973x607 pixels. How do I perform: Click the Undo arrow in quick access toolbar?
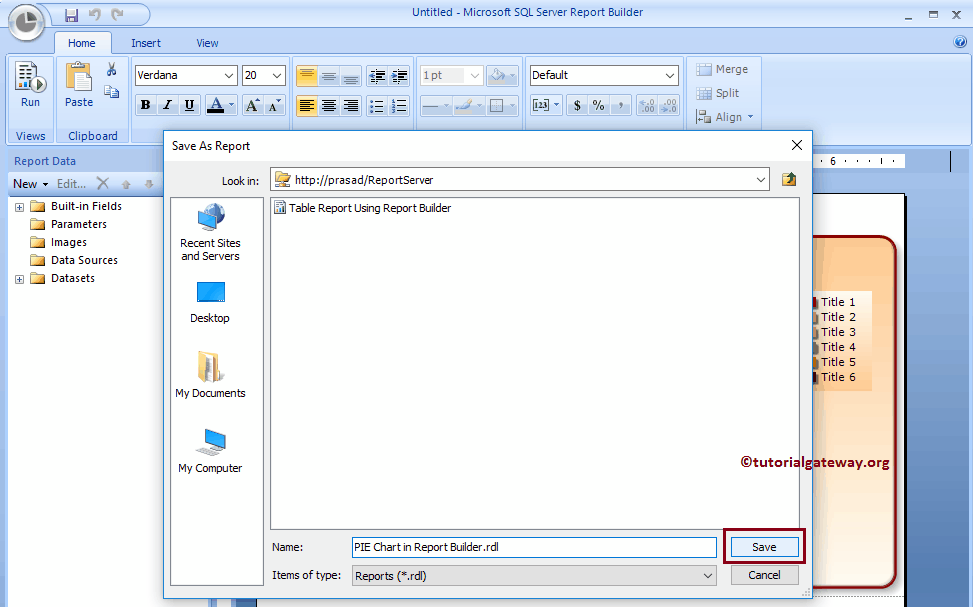pos(94,14)
